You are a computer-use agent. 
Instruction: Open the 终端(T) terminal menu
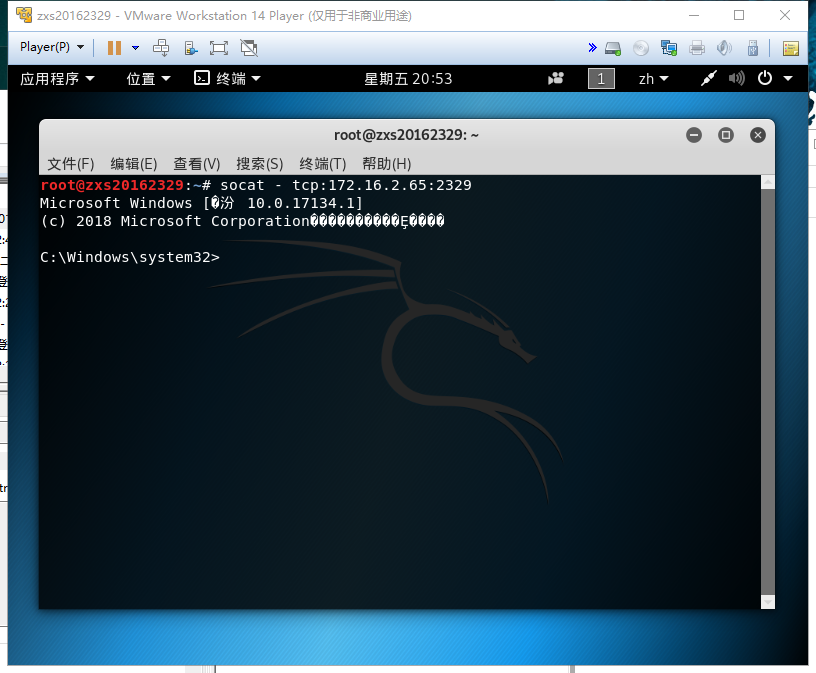coord(323,164)
